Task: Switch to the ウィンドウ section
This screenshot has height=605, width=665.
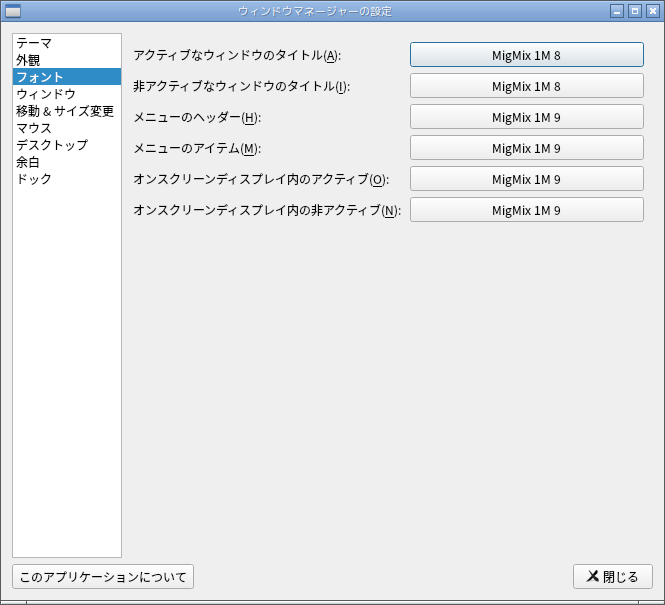Action: tap(67, 94)
